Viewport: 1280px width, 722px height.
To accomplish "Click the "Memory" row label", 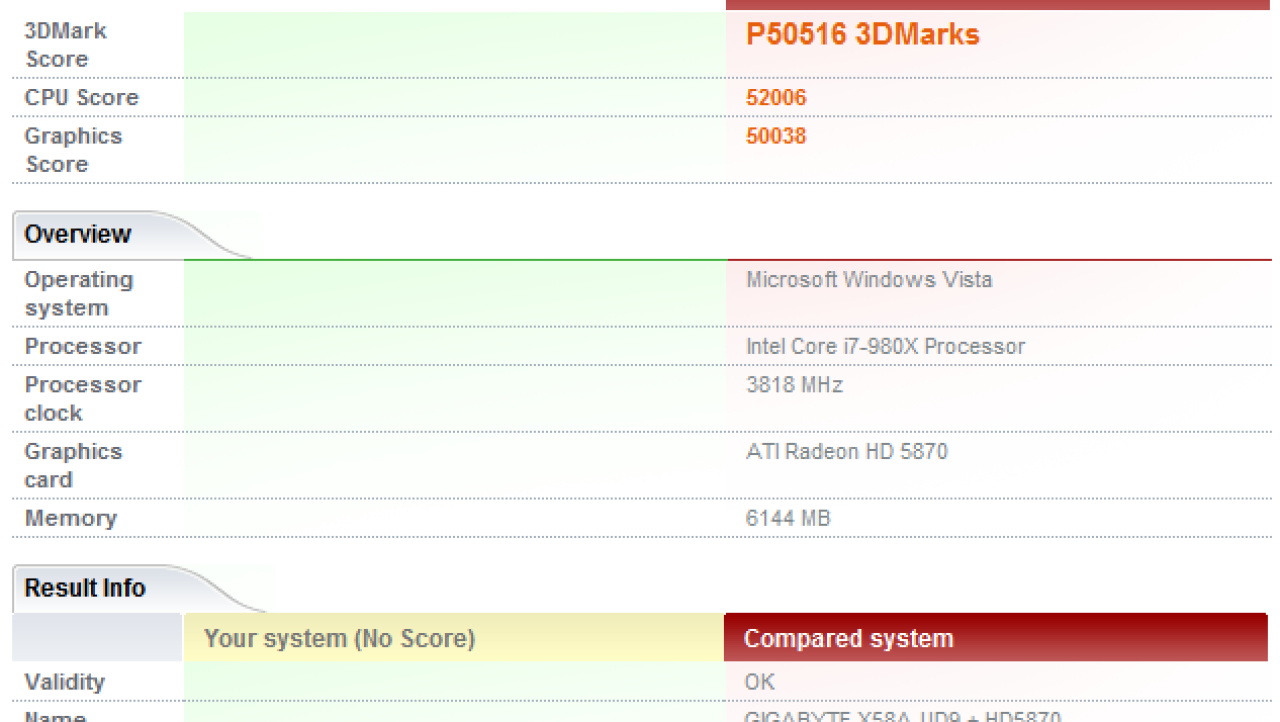I will 71,518.
